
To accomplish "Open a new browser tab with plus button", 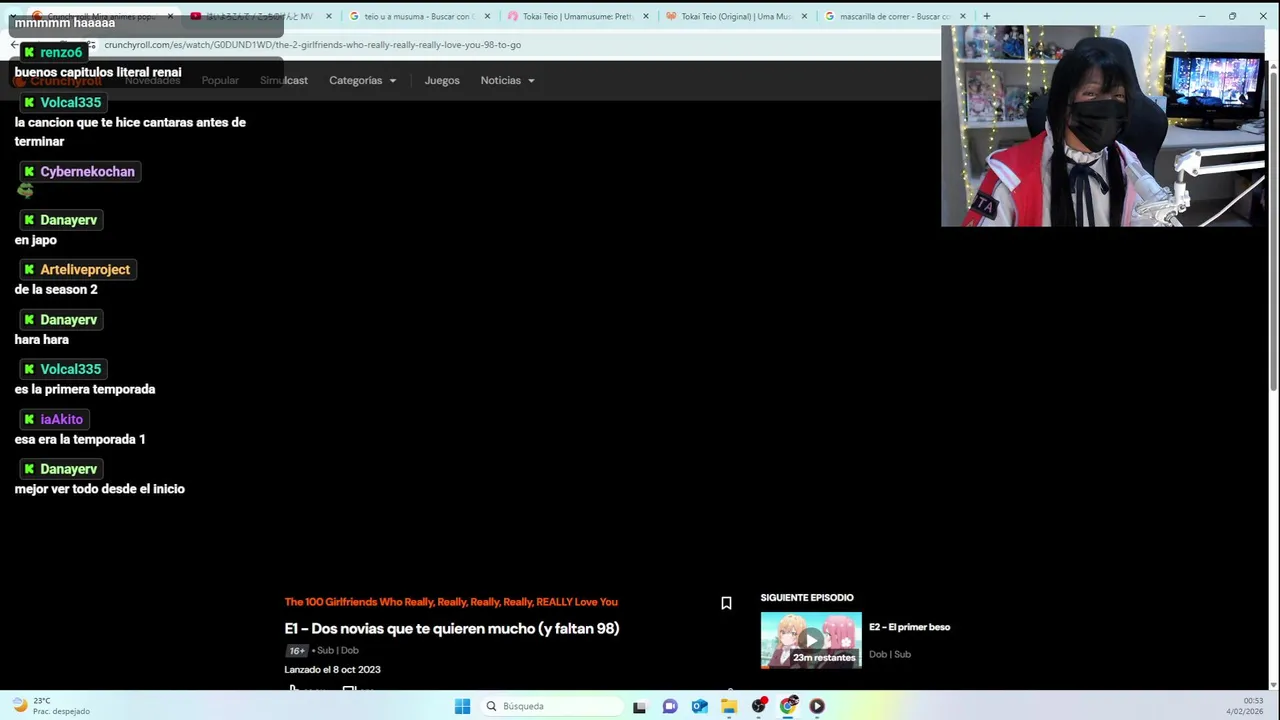I will click(987, 16).
